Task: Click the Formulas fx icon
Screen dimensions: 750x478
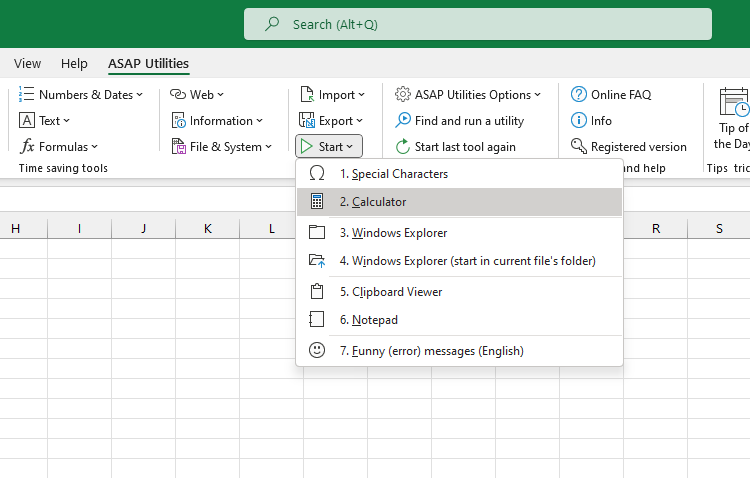Action: tap(27, 146)
